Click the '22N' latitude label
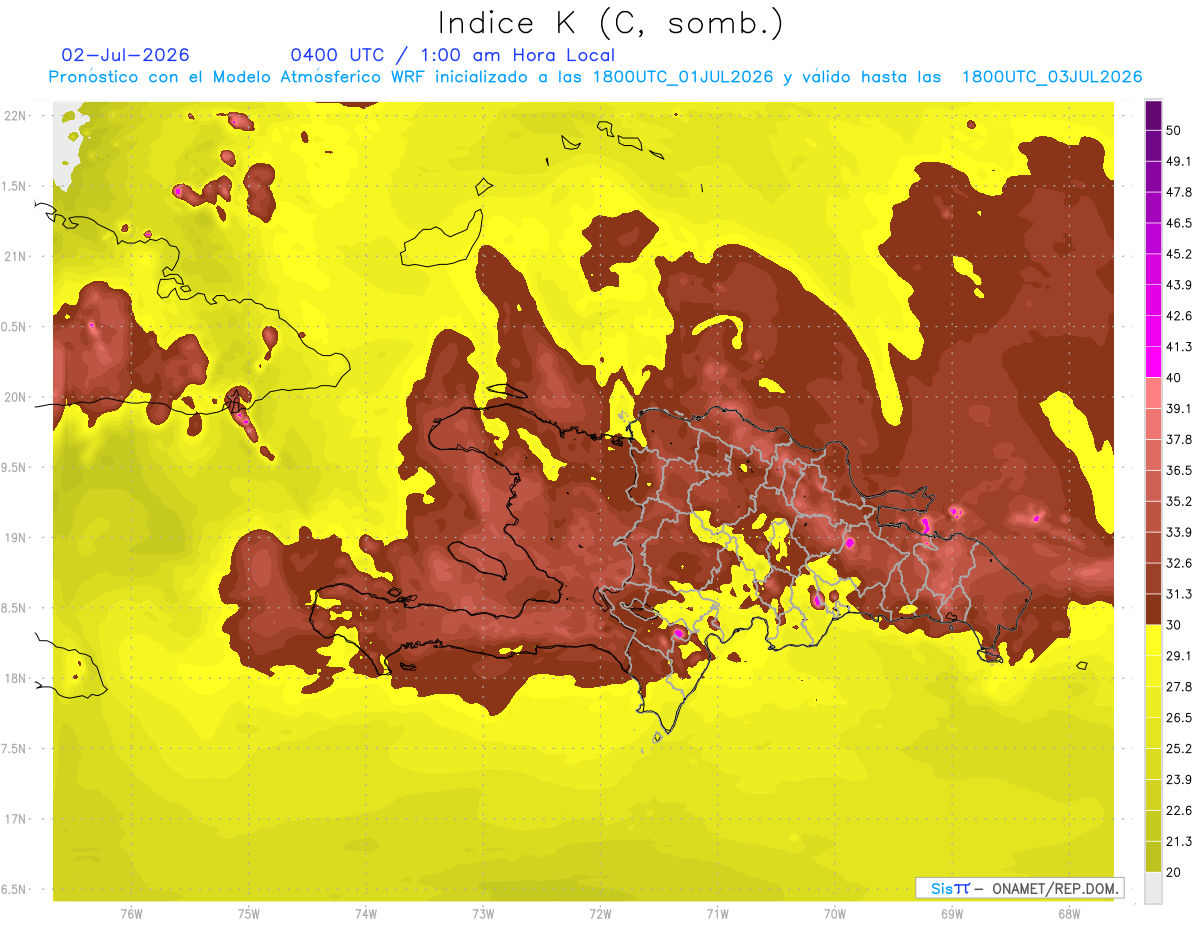This screenshot has height=927, width=1200. (x=15, y=116)
